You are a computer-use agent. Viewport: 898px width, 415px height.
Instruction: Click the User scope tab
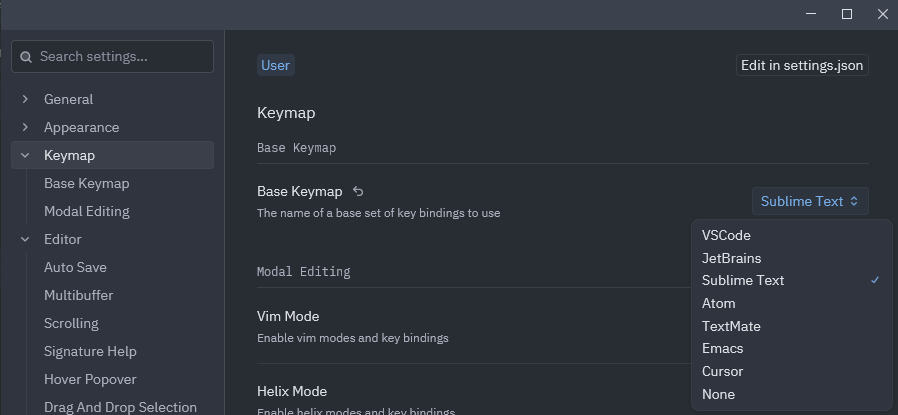click(x=275, y=65)
